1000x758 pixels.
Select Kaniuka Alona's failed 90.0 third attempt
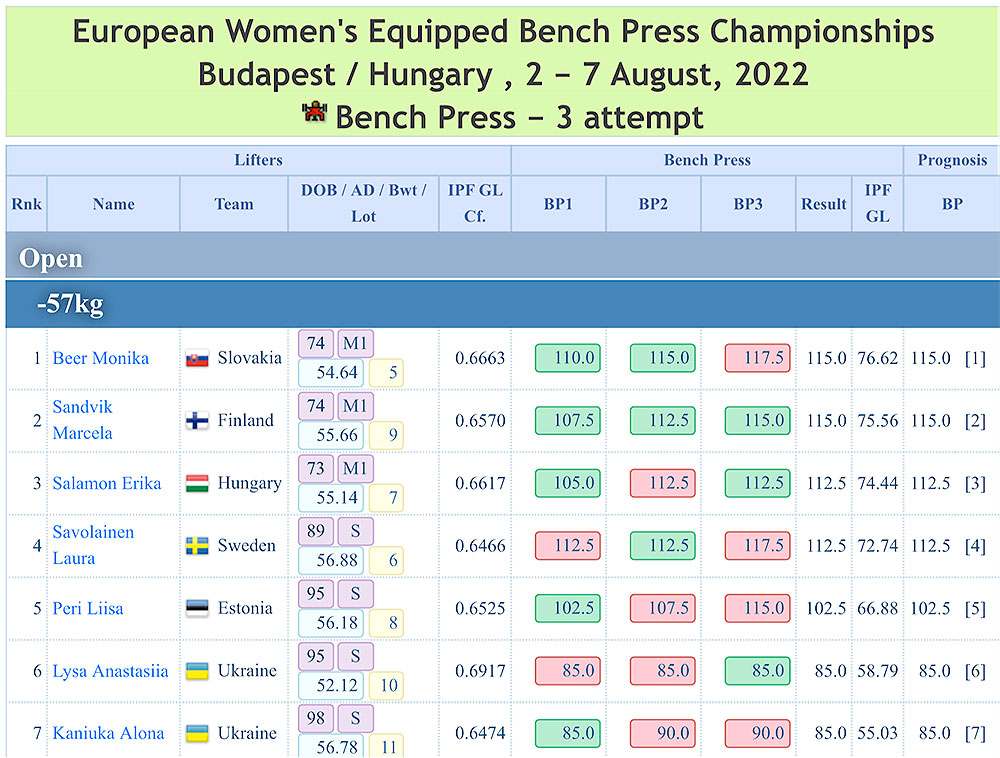pos(757,733)
